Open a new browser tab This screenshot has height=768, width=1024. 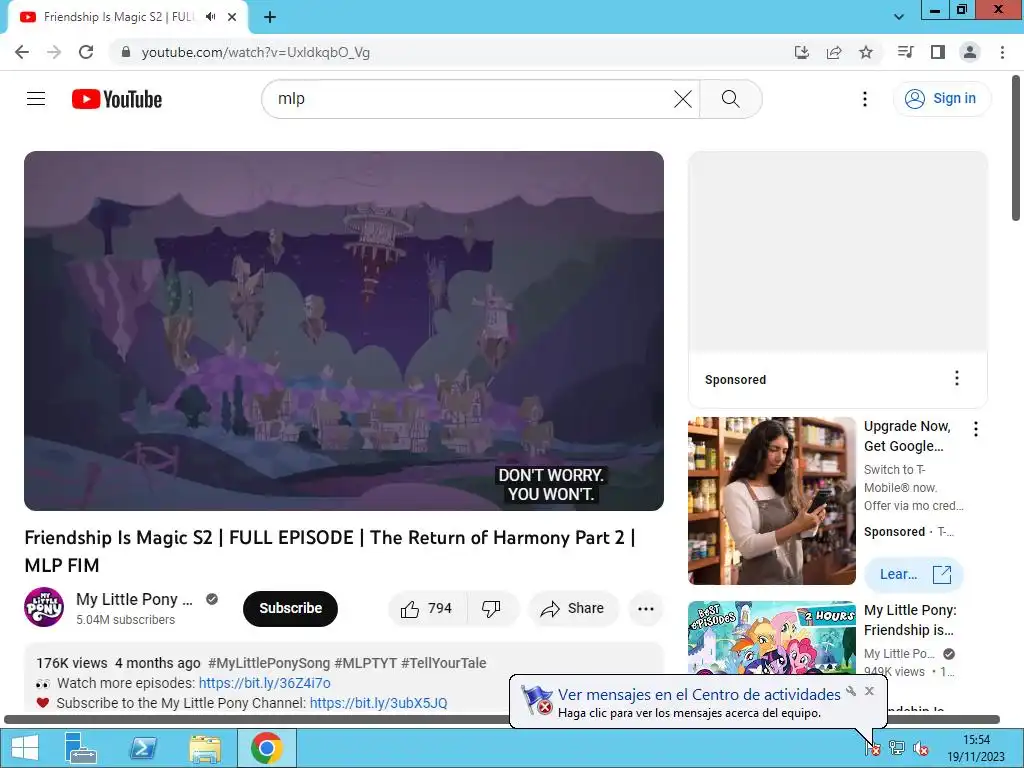tap(270, 17)
